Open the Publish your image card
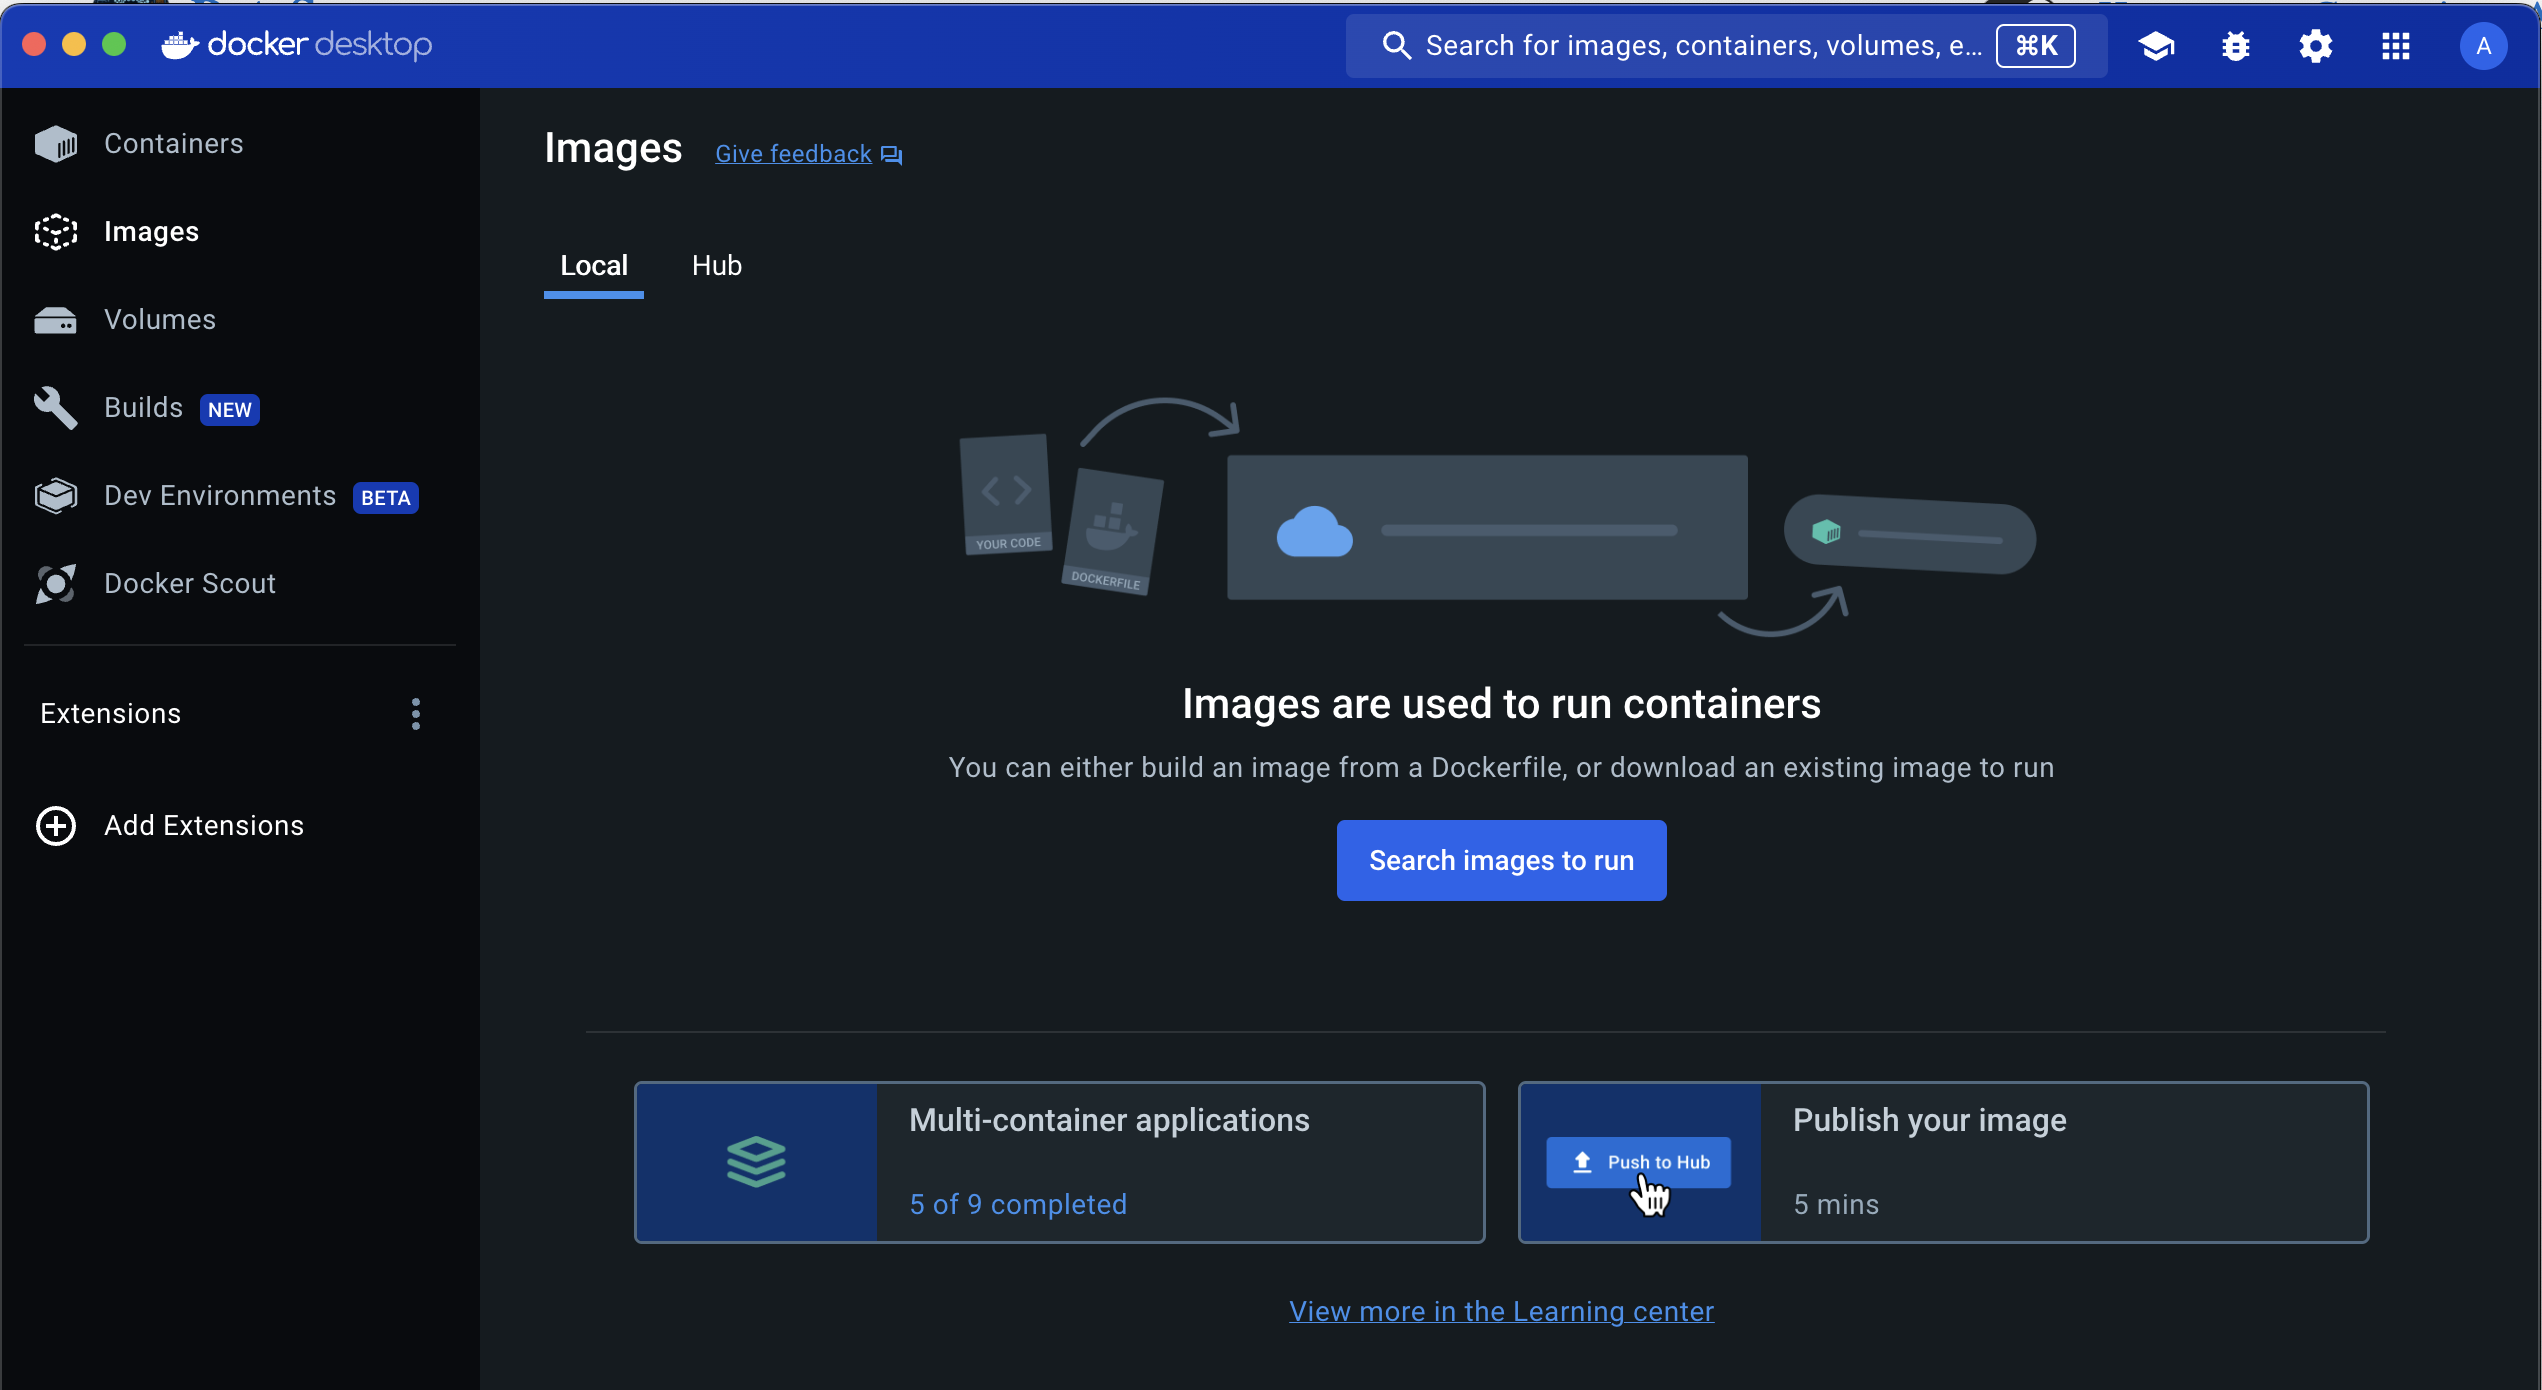The width and height of the screenshot is (2542, 1390). tap(1944, 1162)
